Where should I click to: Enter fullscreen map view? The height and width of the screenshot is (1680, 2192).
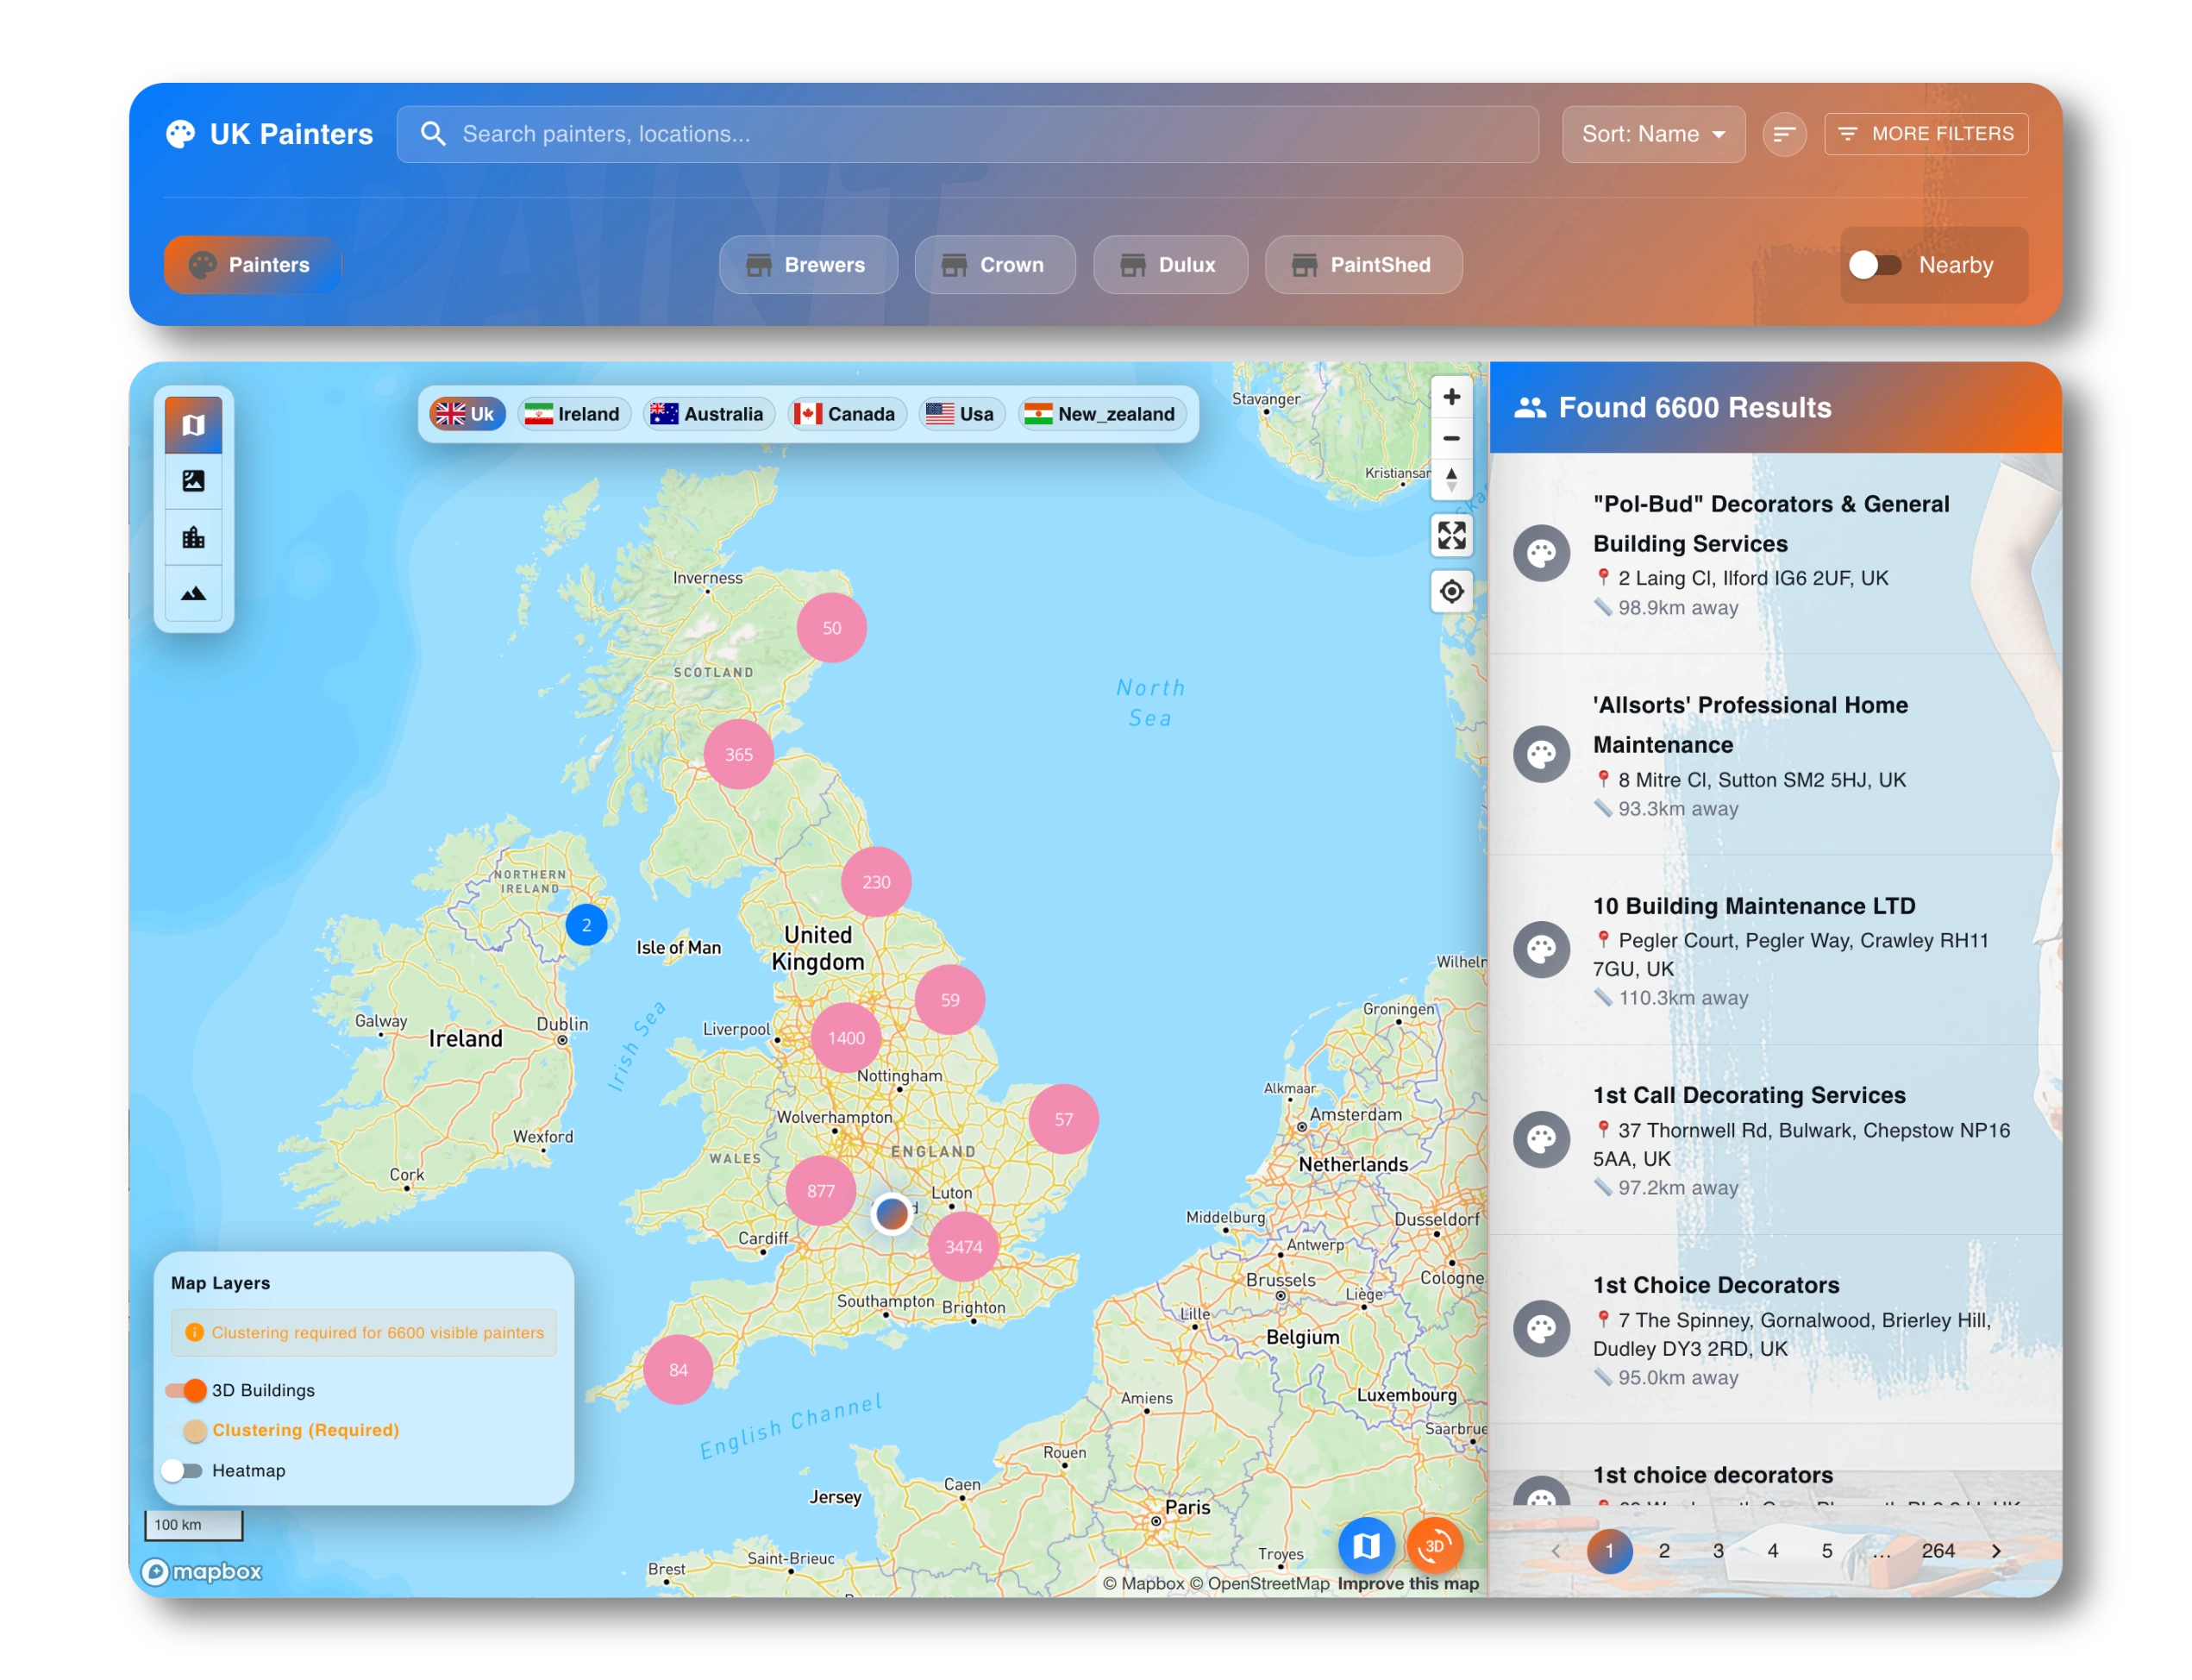tap(1451, 535)
